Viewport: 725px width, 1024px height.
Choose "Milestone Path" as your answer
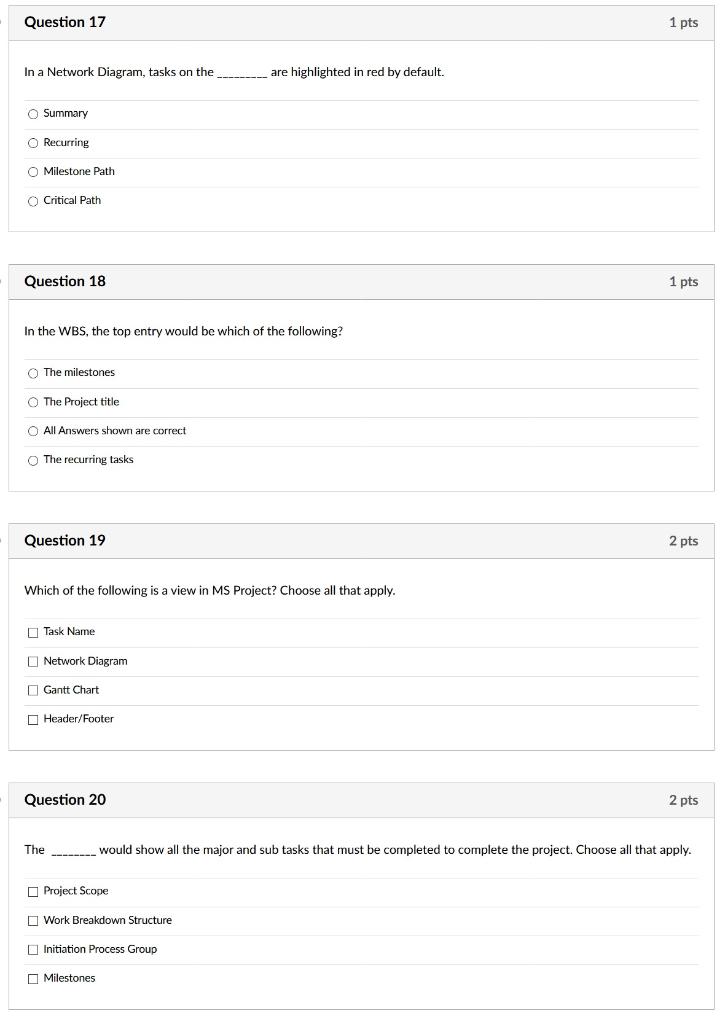click(x=33, y=171)
